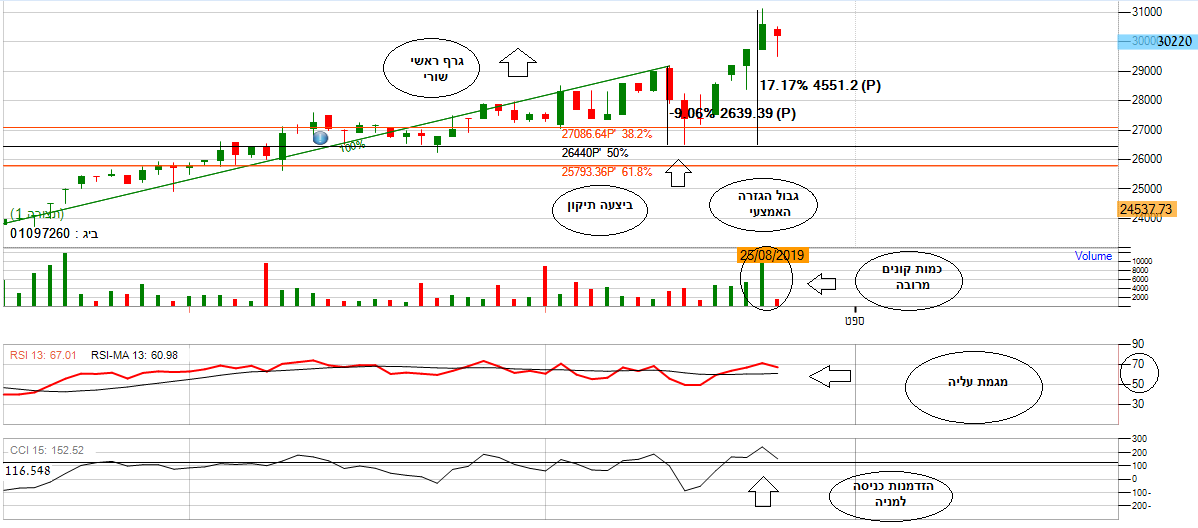The image size is (1198, 528).
Task: Click the 38.2% Fibonacci level label
Action: coord(606,133)
